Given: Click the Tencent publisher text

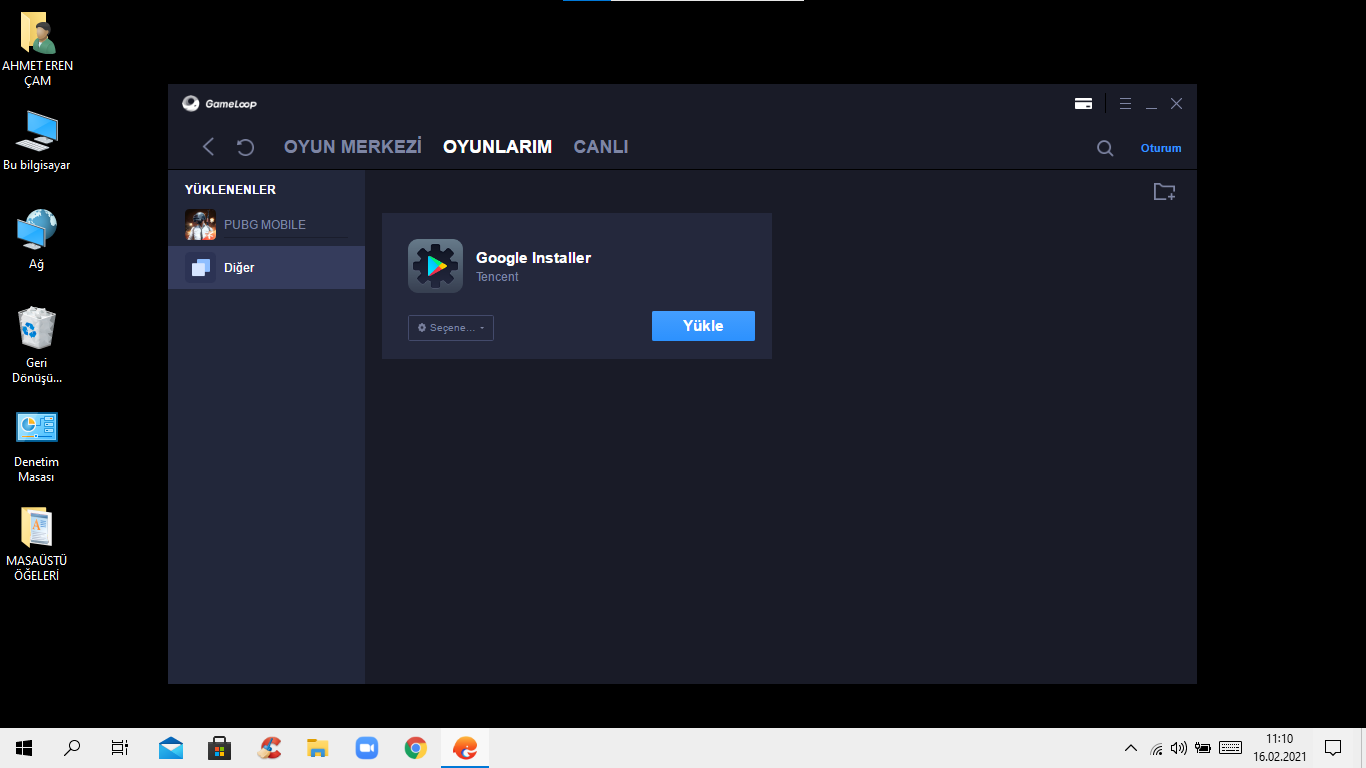Looking at the screenshot, I should tap(497, 277).
